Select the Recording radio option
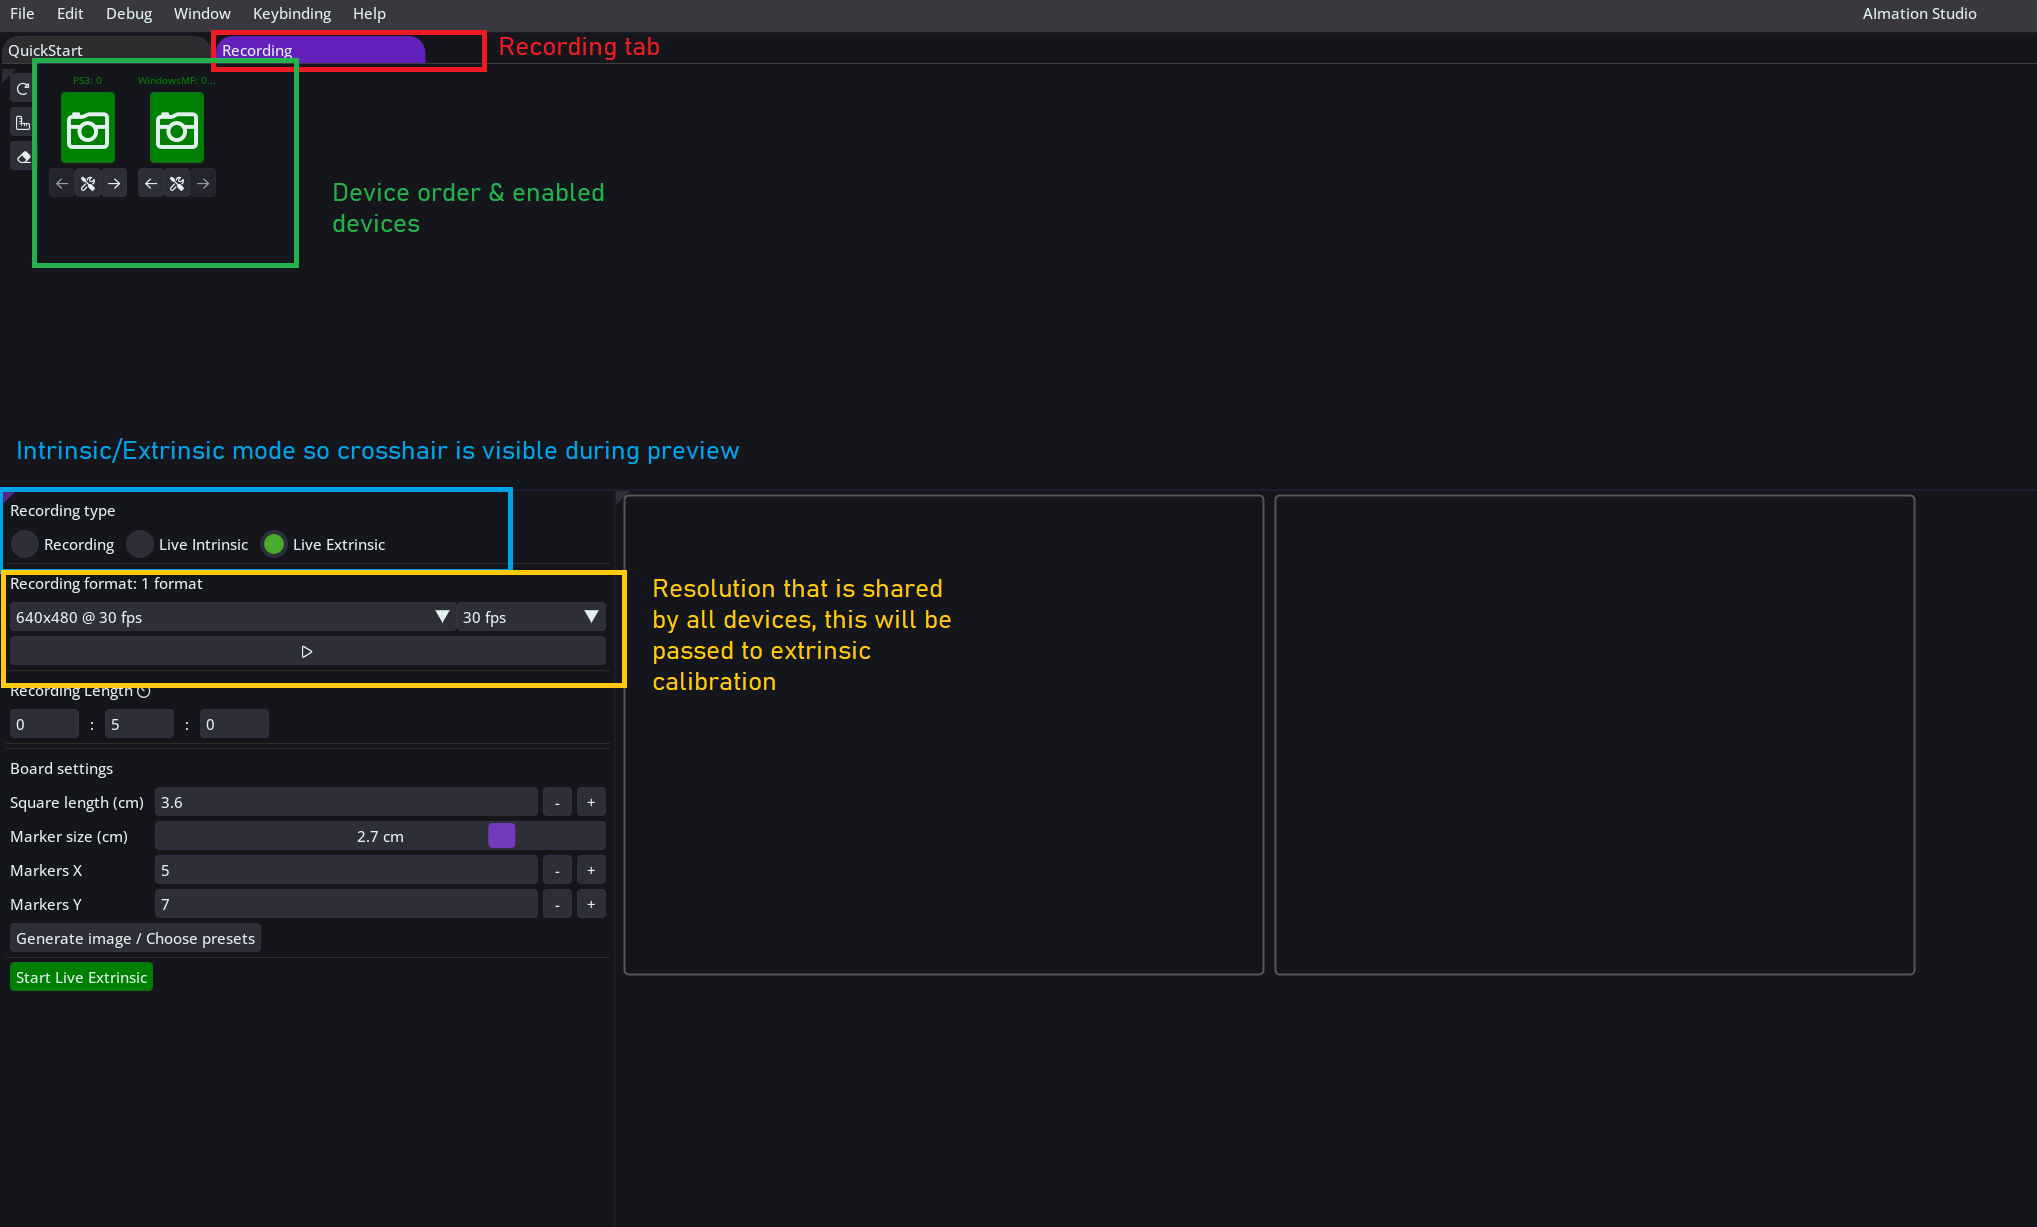 25,544
